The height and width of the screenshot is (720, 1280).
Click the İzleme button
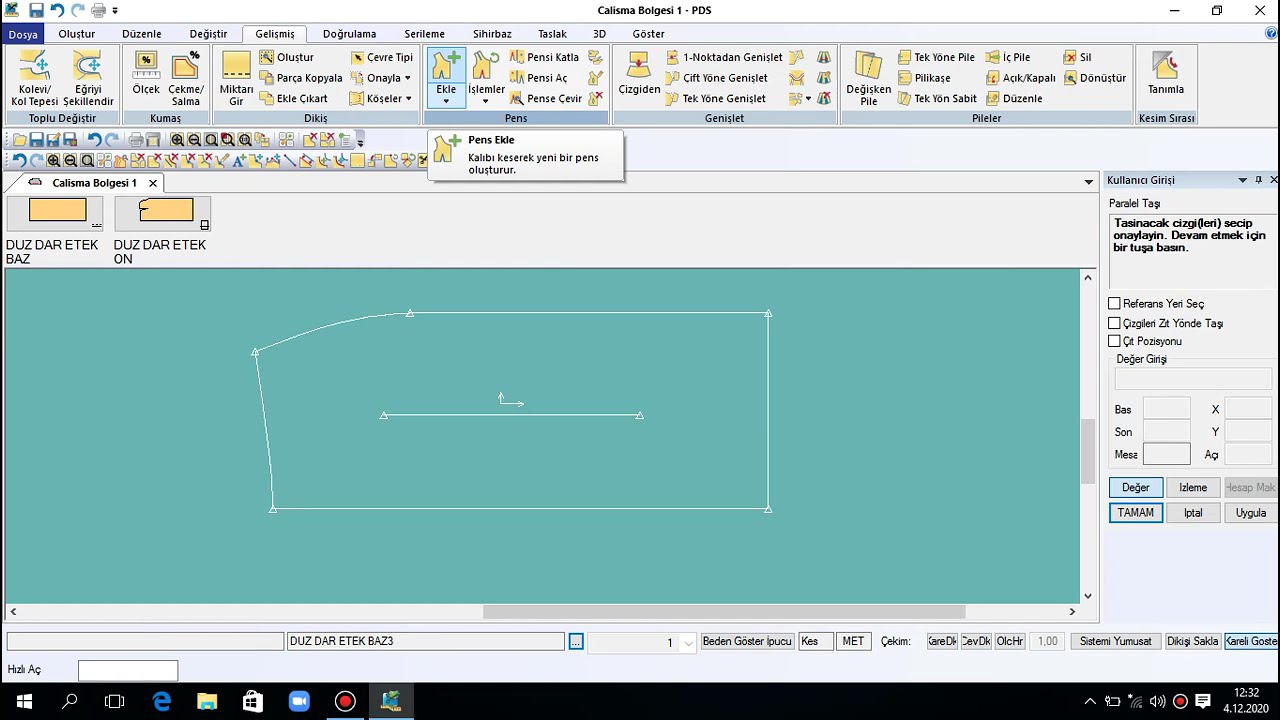click(1193, 487)
